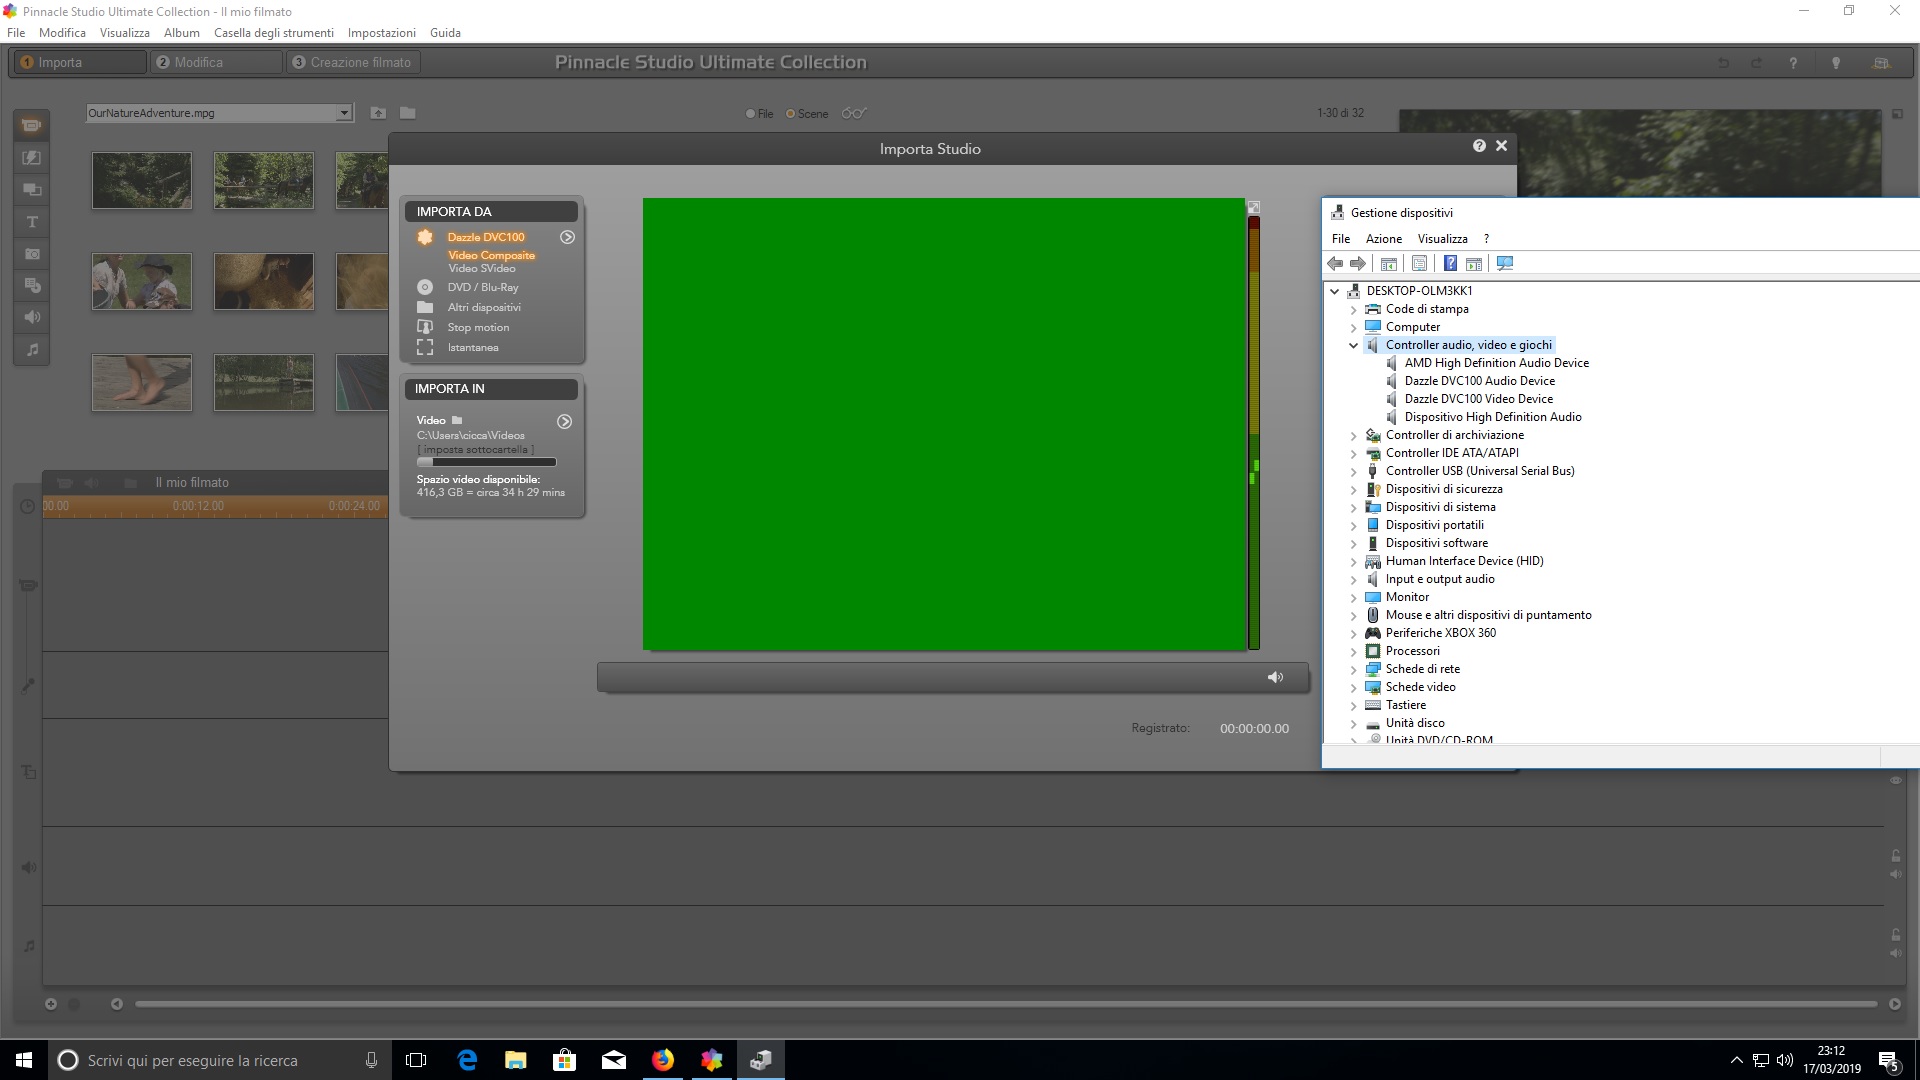Select File view radio button
The image size is (1920, 1080).
click(750, 114)
